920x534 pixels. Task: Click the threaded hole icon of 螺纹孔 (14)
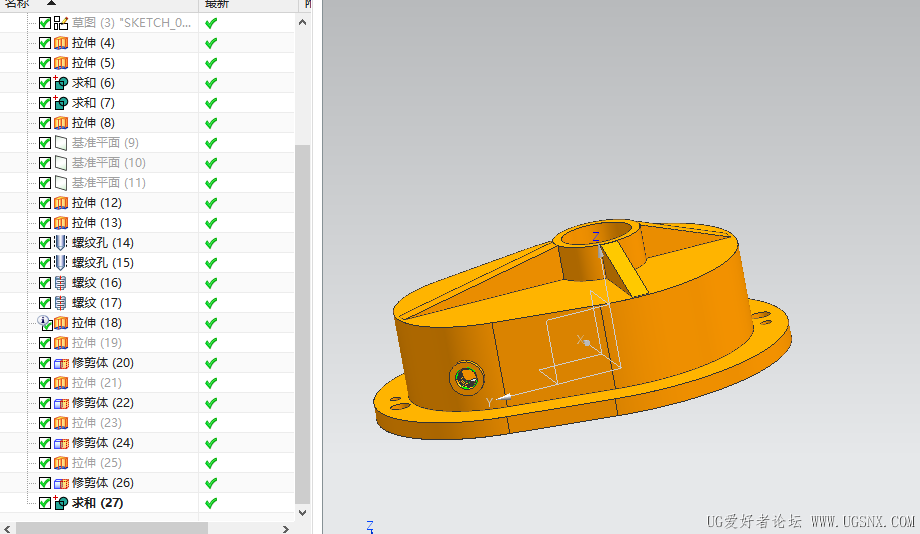pos(60,242)
